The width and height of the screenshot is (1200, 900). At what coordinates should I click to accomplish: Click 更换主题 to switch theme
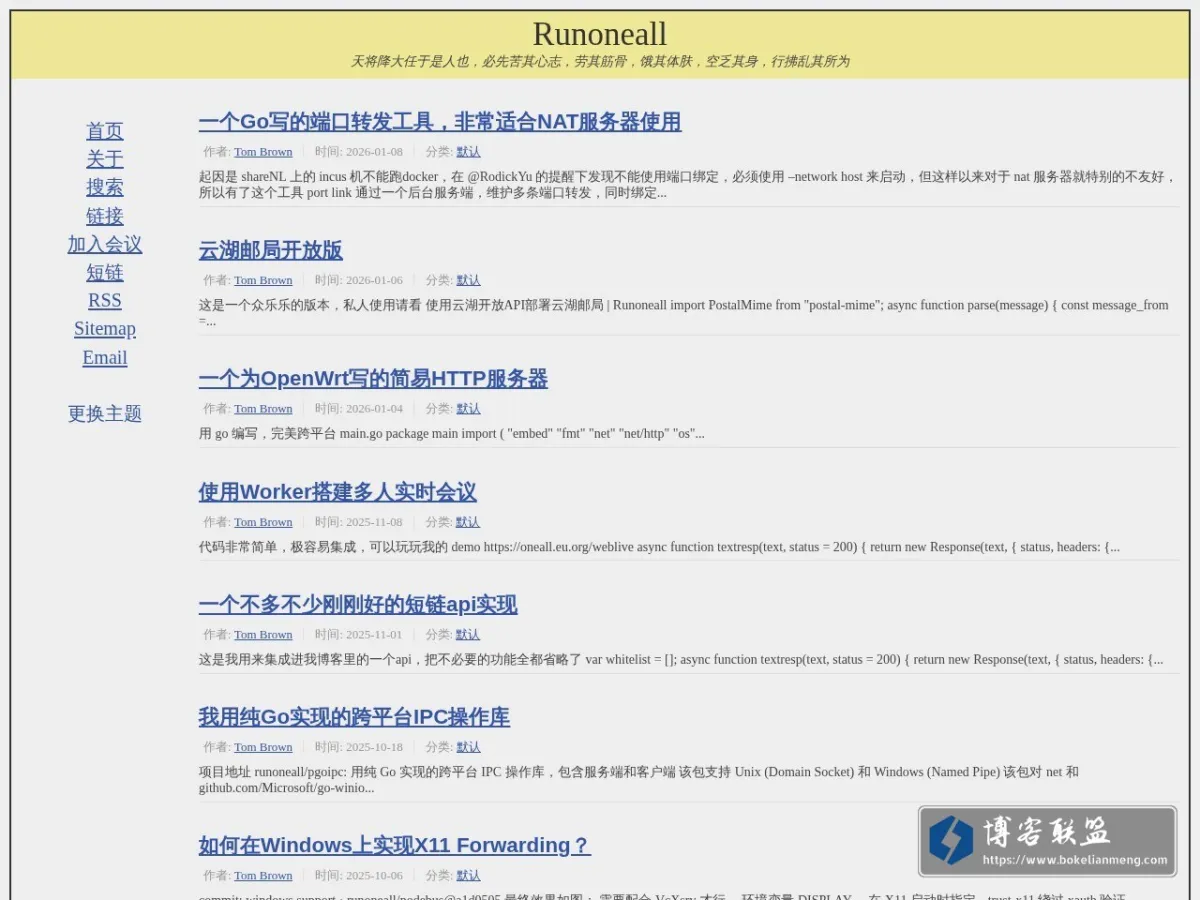(104, 413)
